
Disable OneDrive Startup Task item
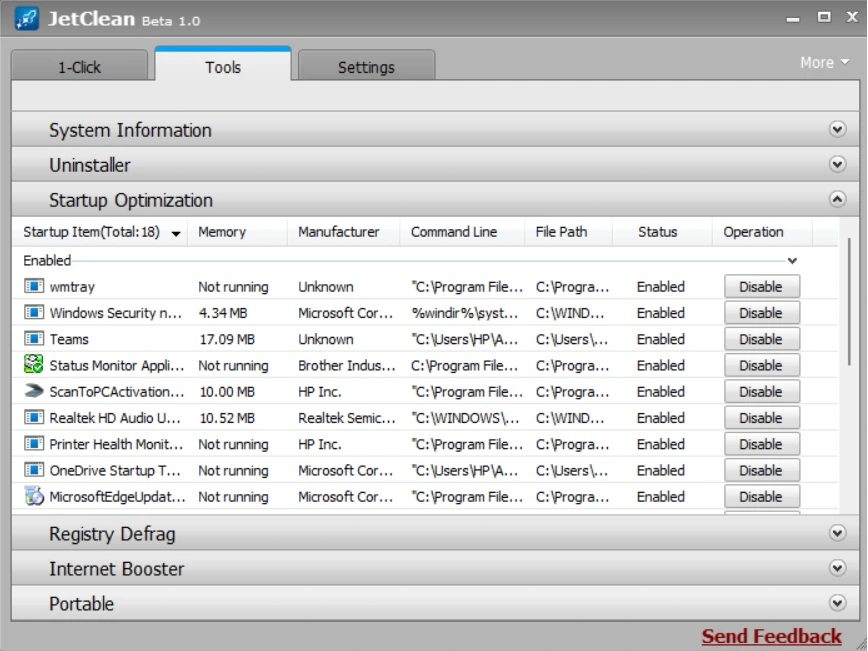tap(762, 471)
